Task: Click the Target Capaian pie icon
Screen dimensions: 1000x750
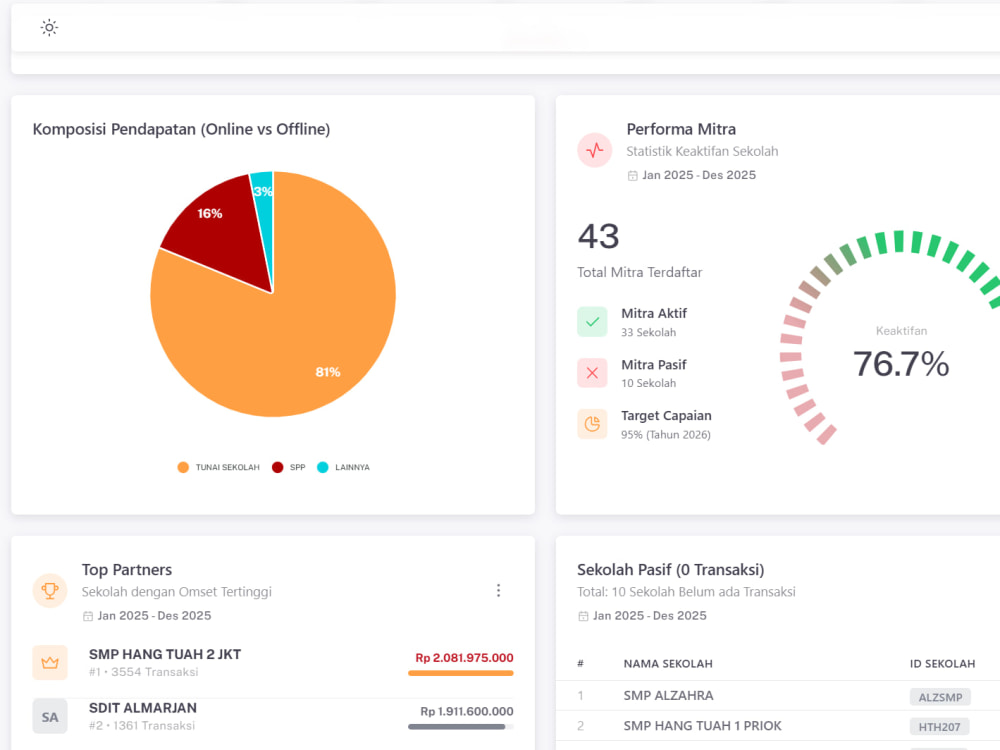Action: pos(592,424)
